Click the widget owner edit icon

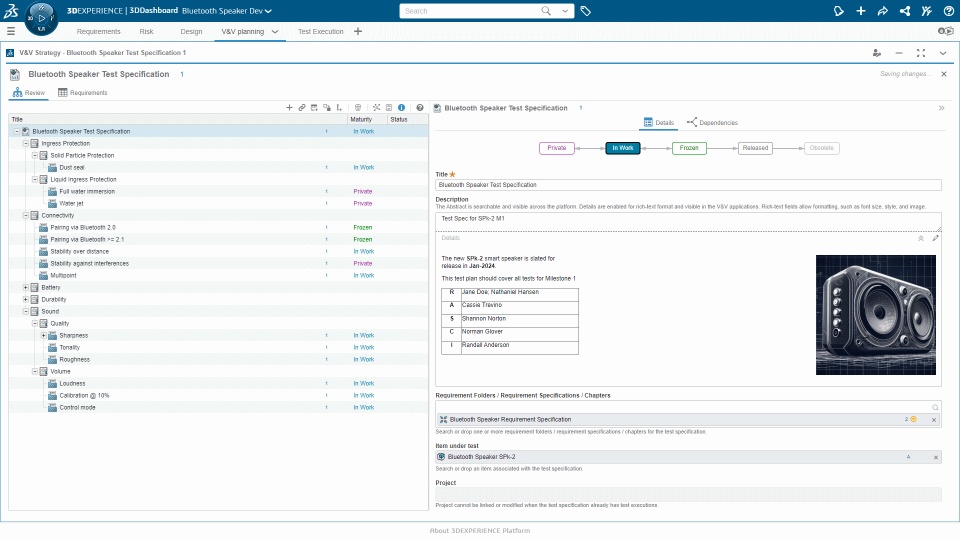pyautogui.click(x=877, y=53)
